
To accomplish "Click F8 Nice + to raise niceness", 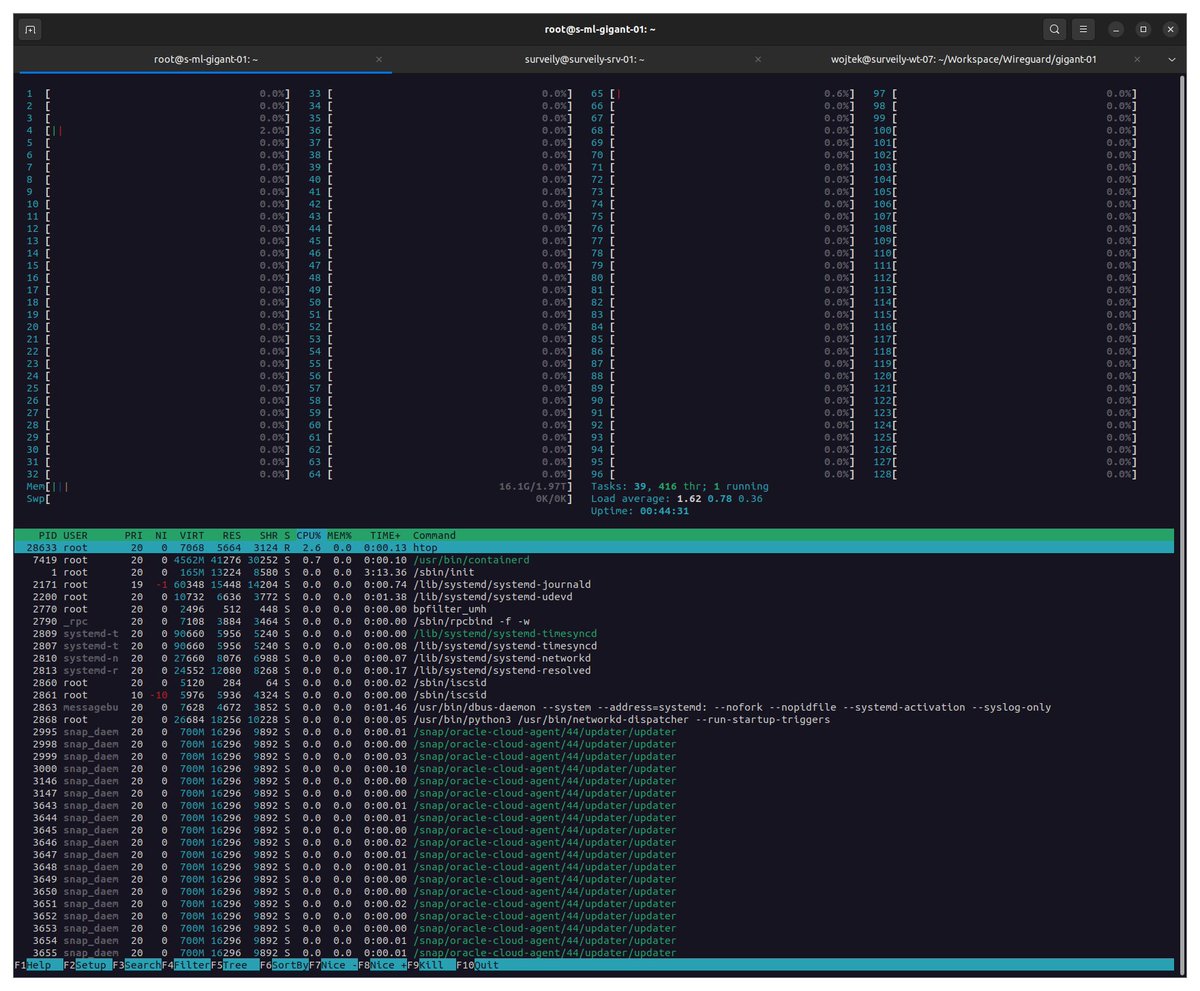I will click(x=381, y=965).
